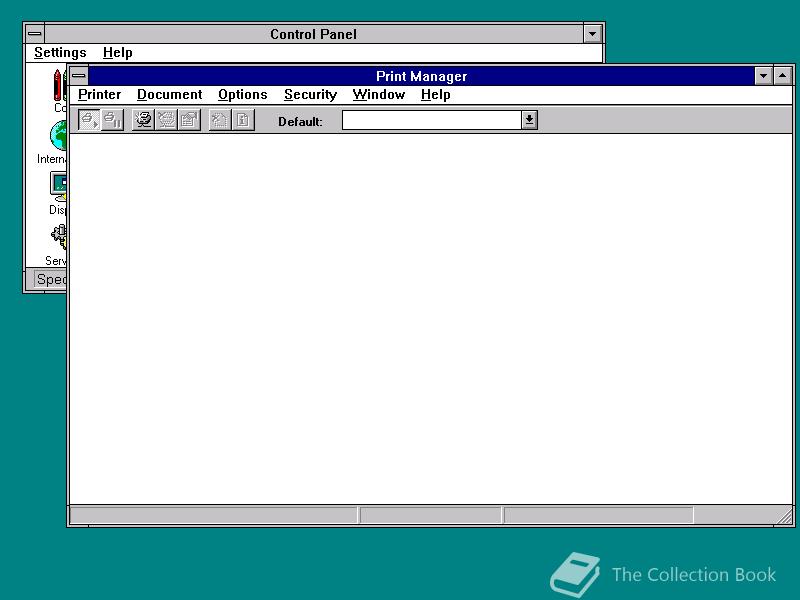Click the Connect to Printer toolbar icon
This screenshot has width=800, height=600.
(x=143, y=120)
